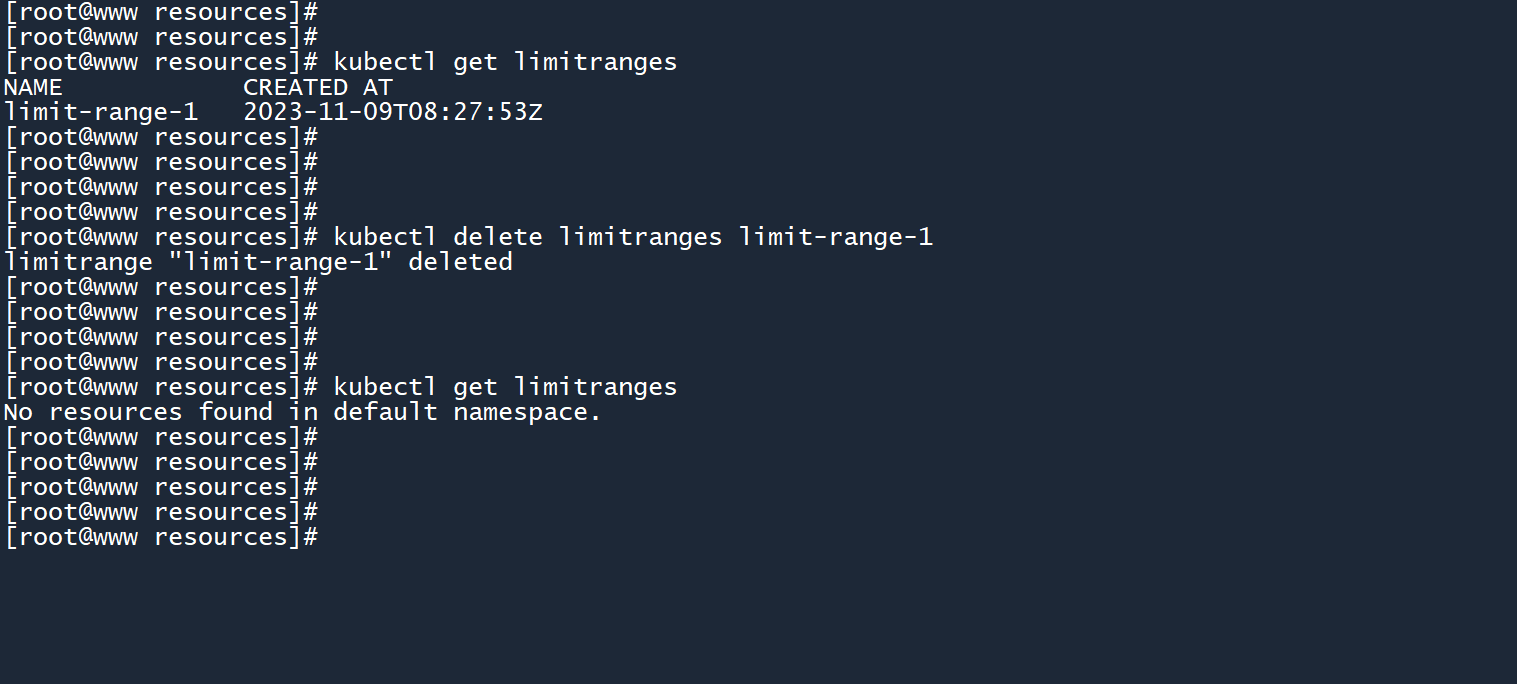The height and width of the screenshot is (684, 1517).
Task: Select limit-range-1 under the NAME column
Action: 101,112
